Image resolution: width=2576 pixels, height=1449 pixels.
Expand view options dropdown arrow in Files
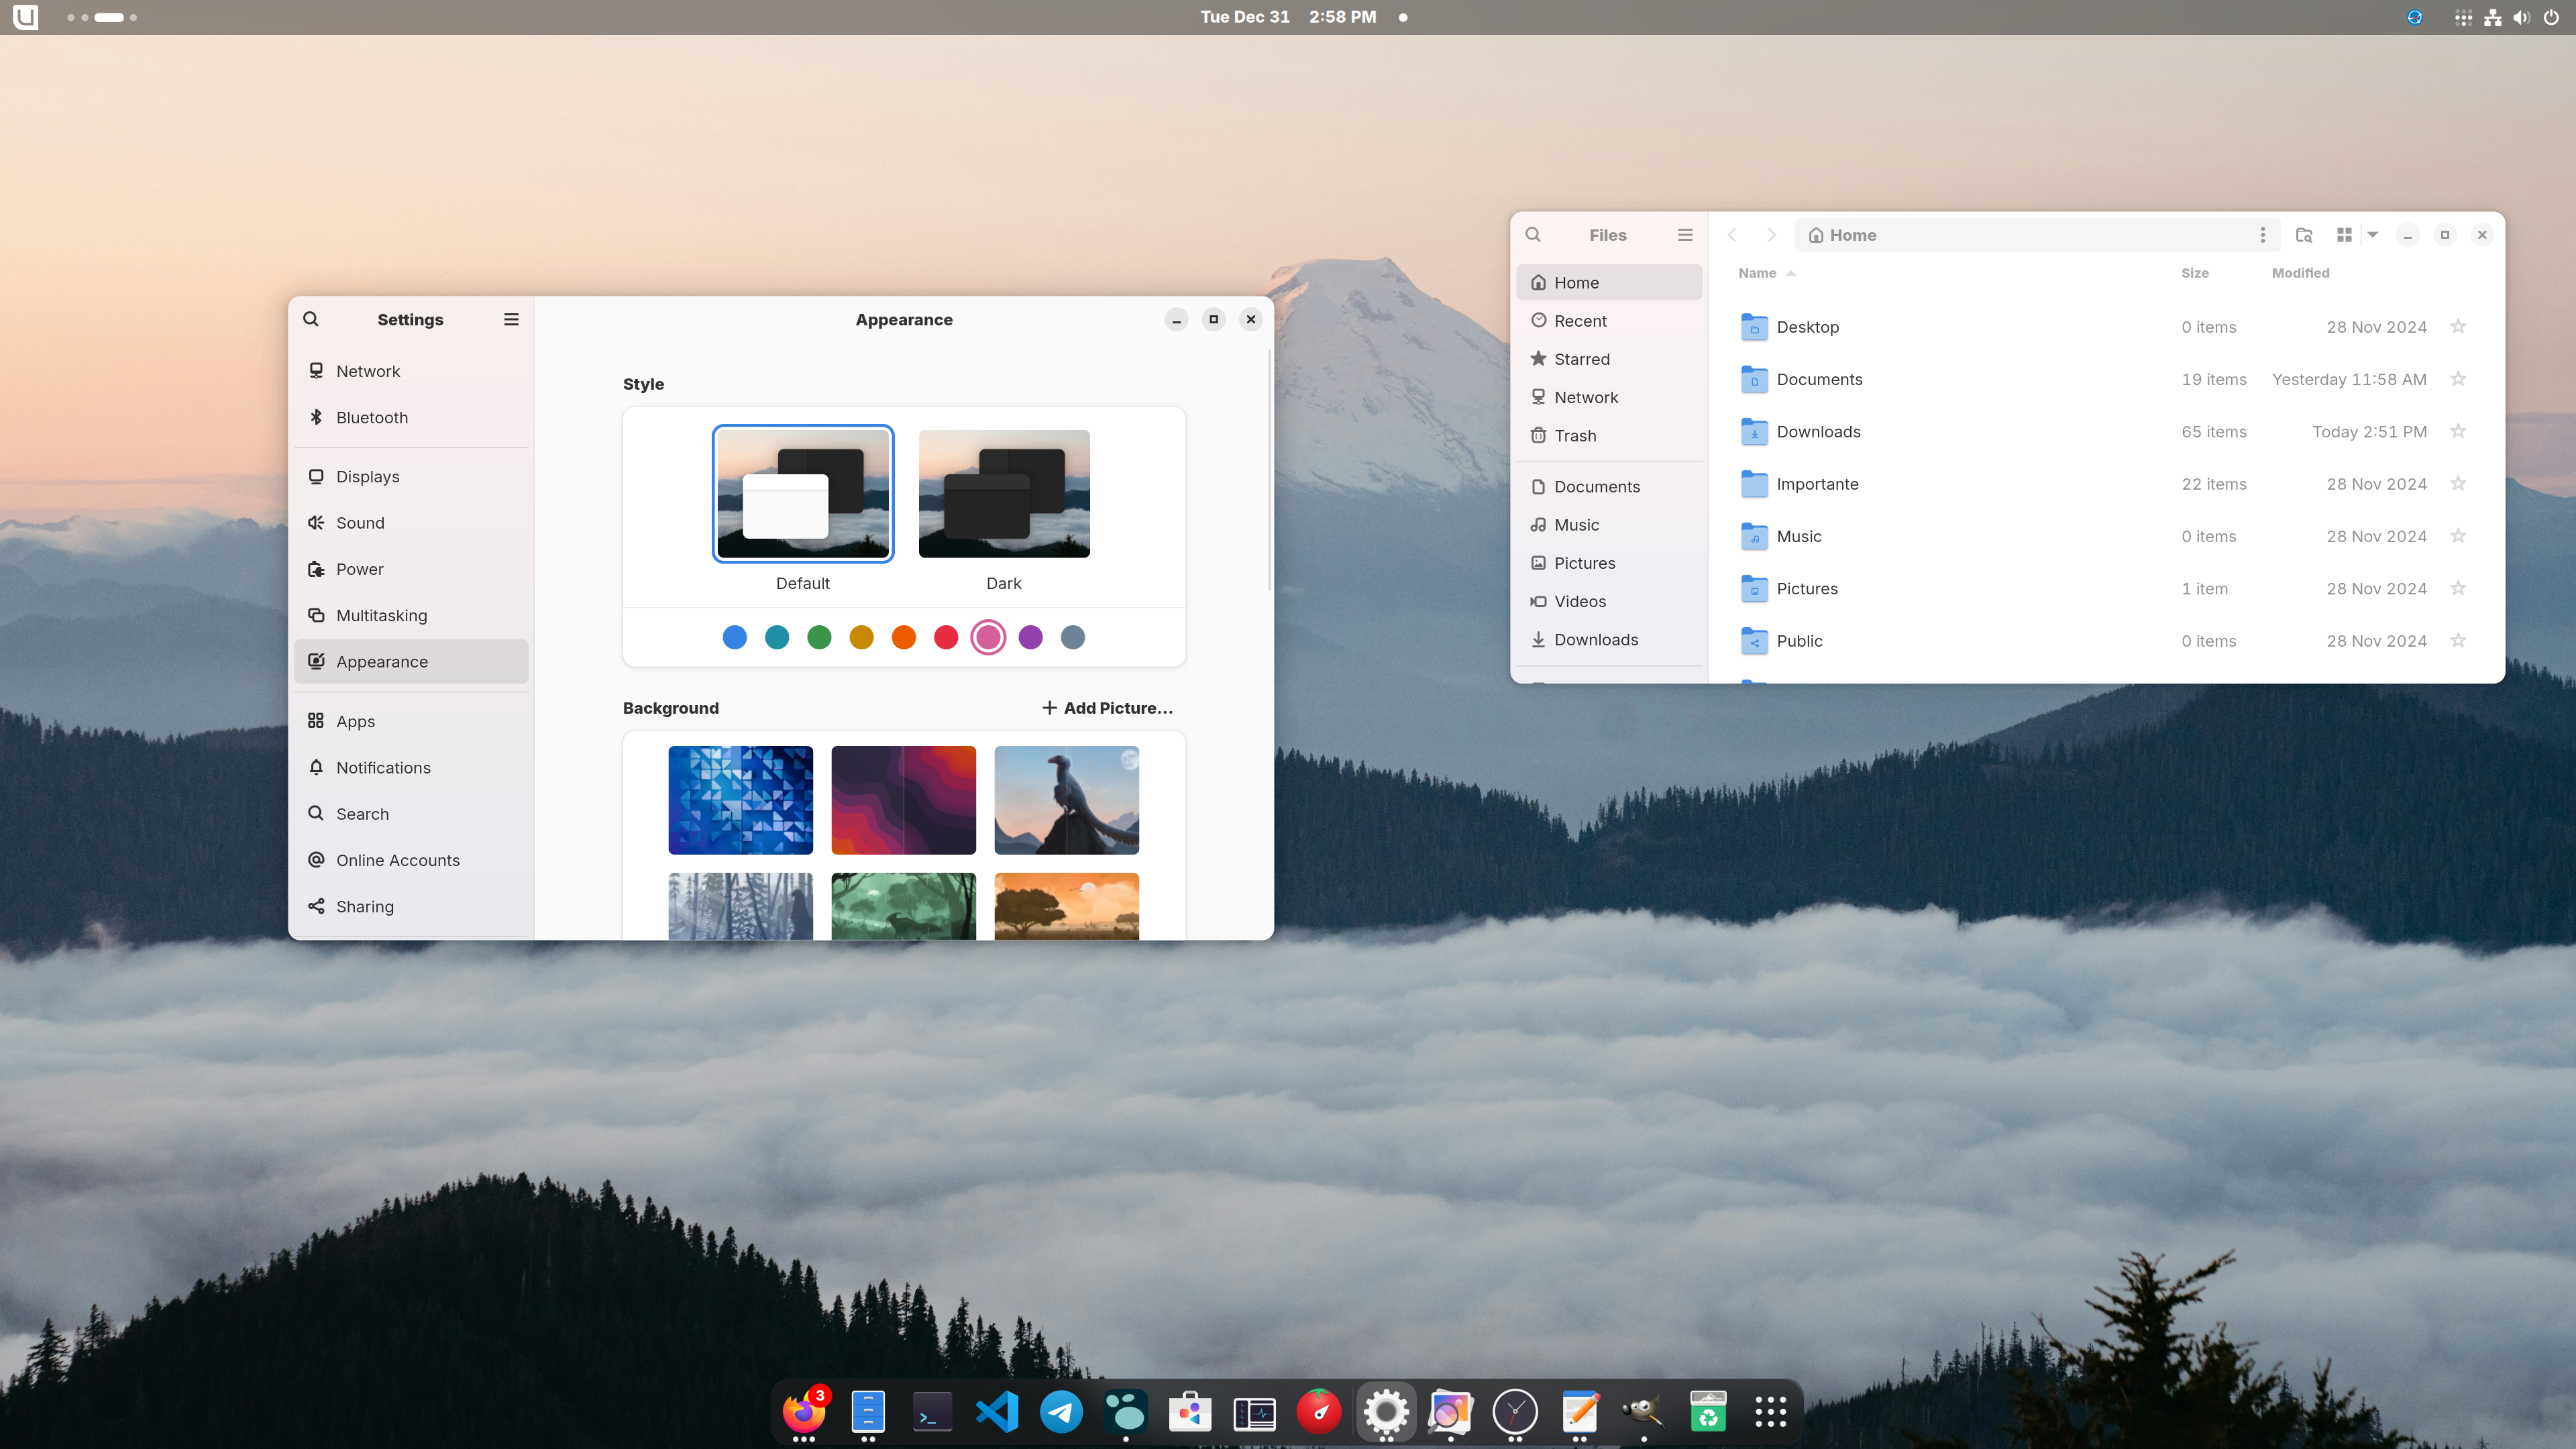[2373, 235]
